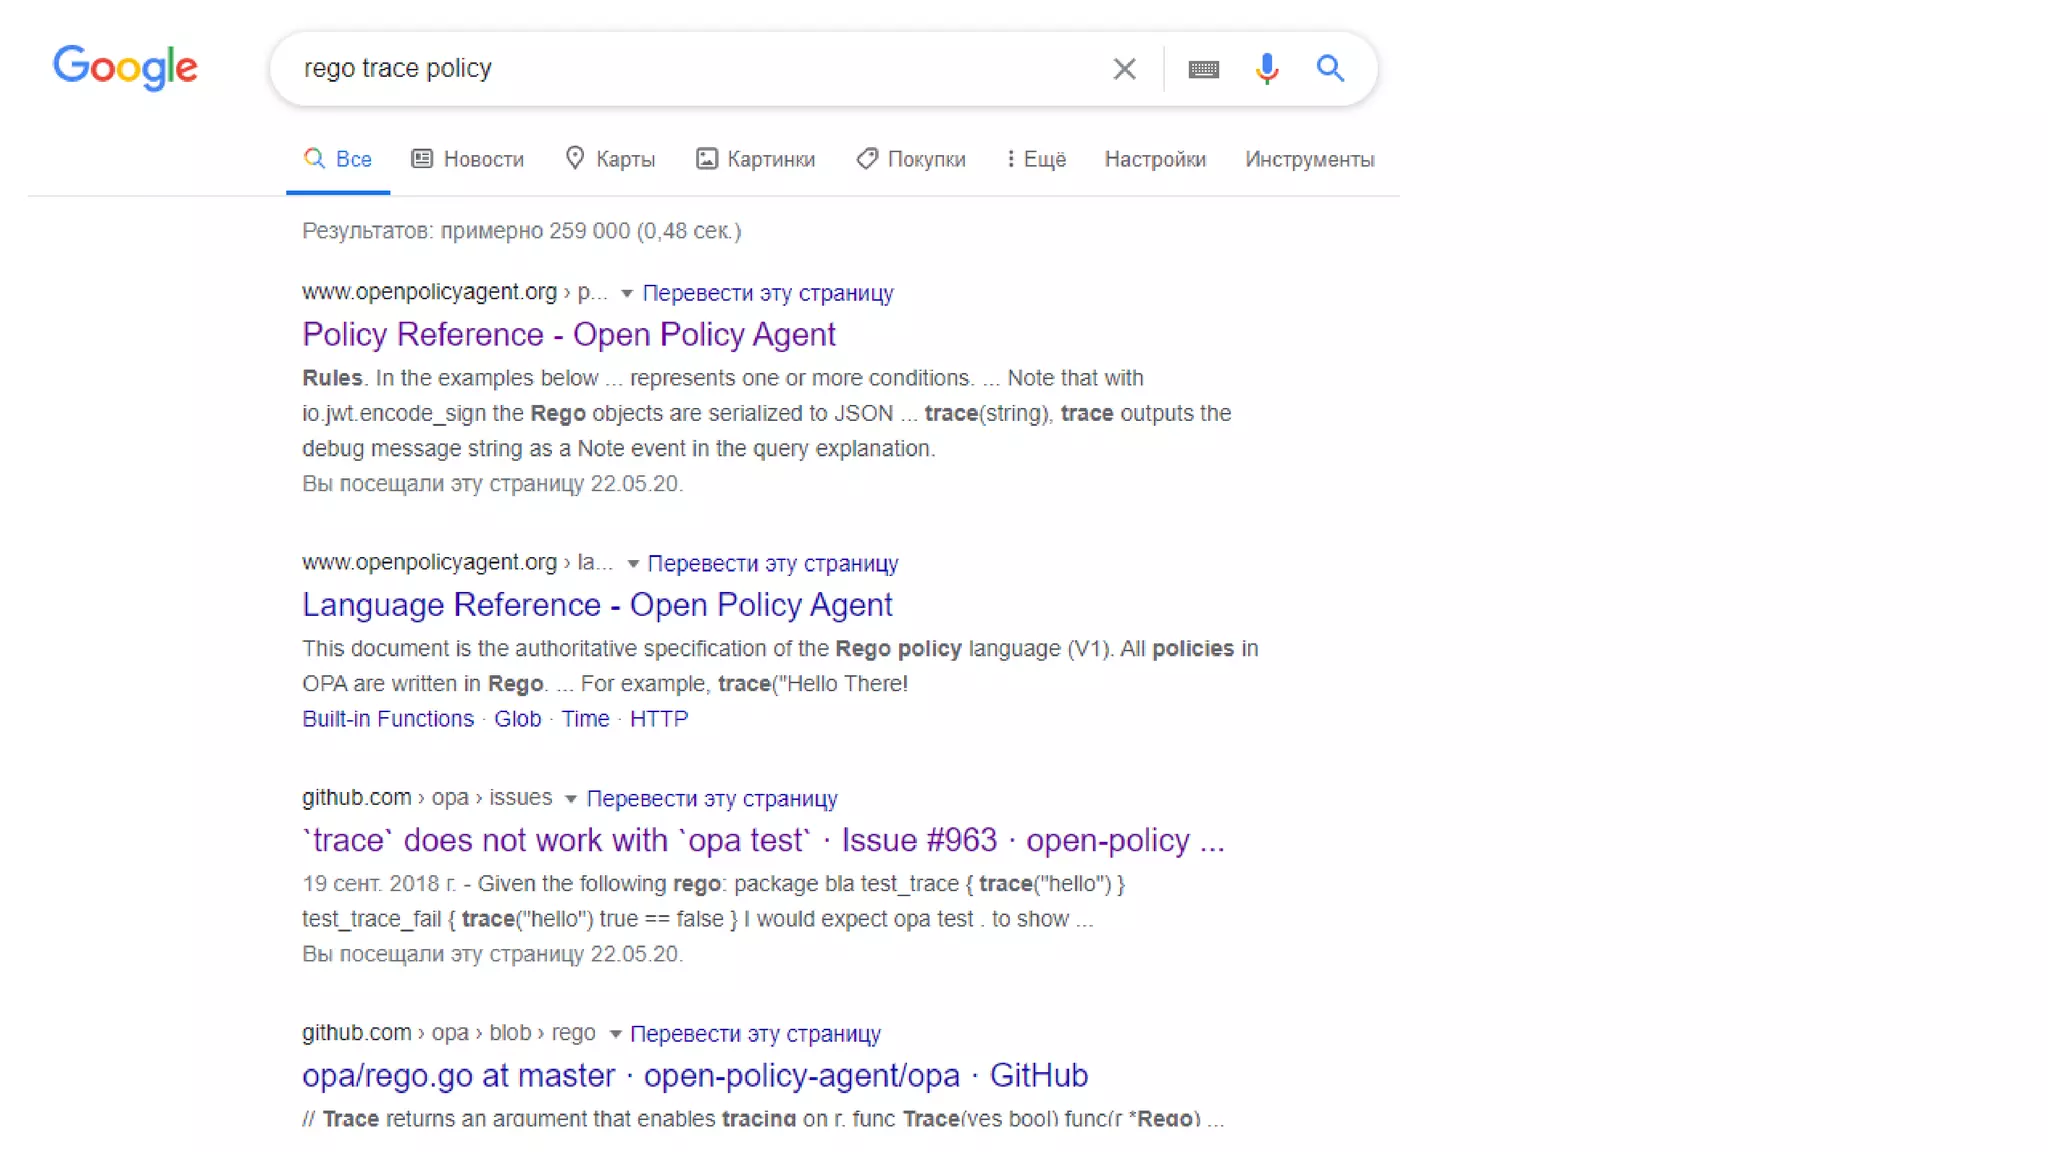Open Policy Reference - Open Policy Agent result
The image size is (2048, 1152).
pyautogui.click(x=568, y=334)
